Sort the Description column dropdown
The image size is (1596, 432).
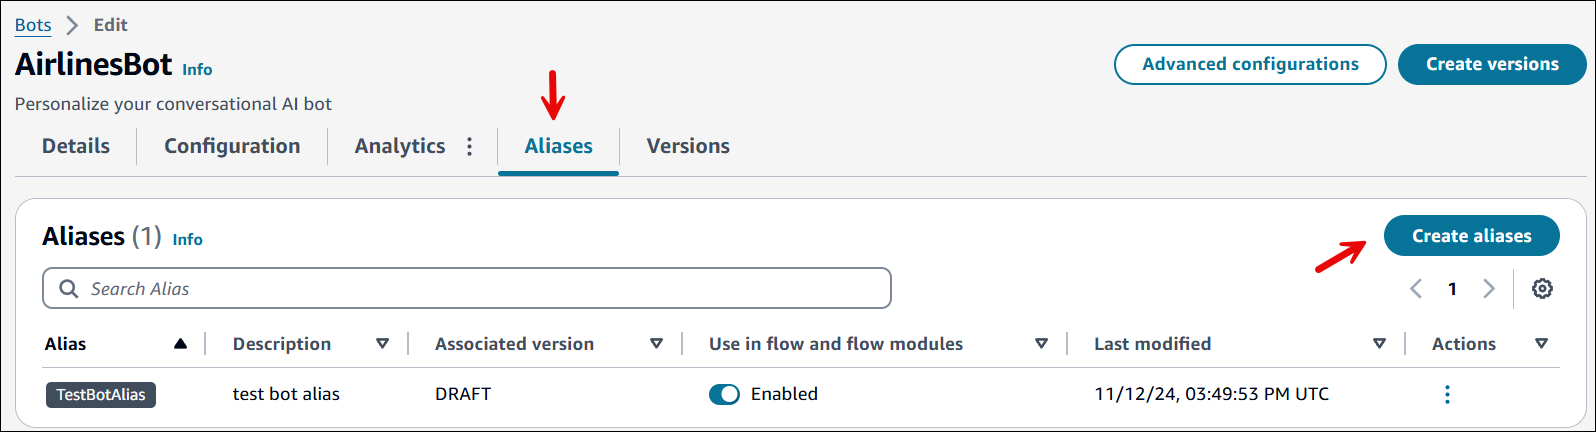382,344
